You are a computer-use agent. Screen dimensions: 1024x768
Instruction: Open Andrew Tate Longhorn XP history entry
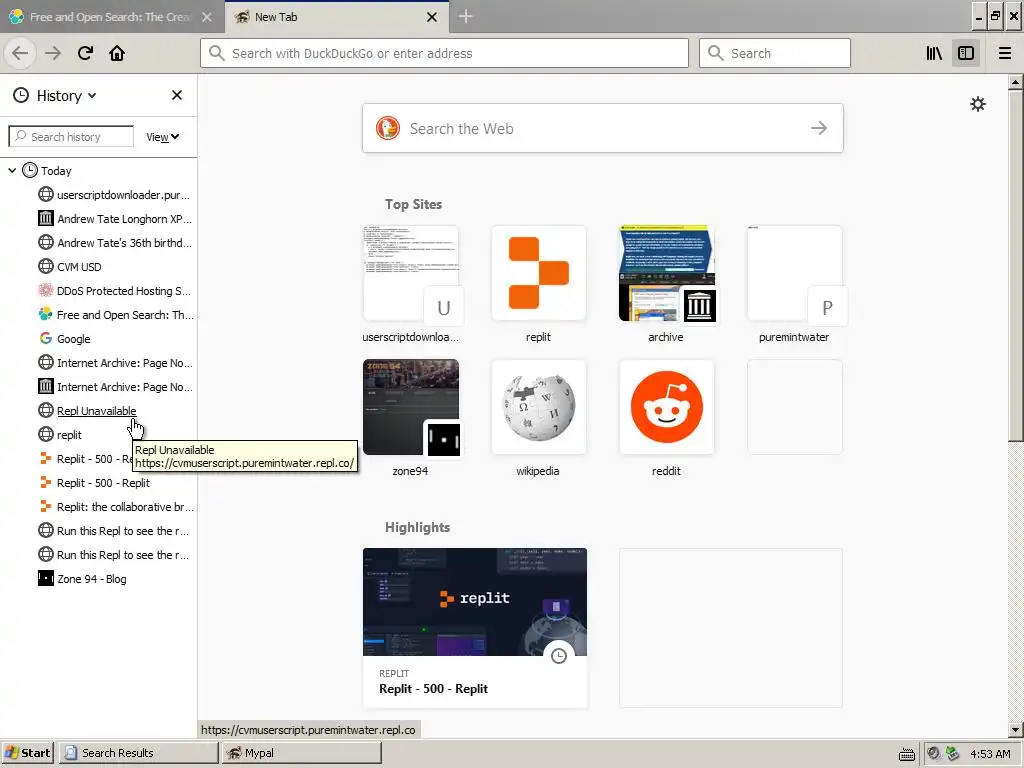115,219
